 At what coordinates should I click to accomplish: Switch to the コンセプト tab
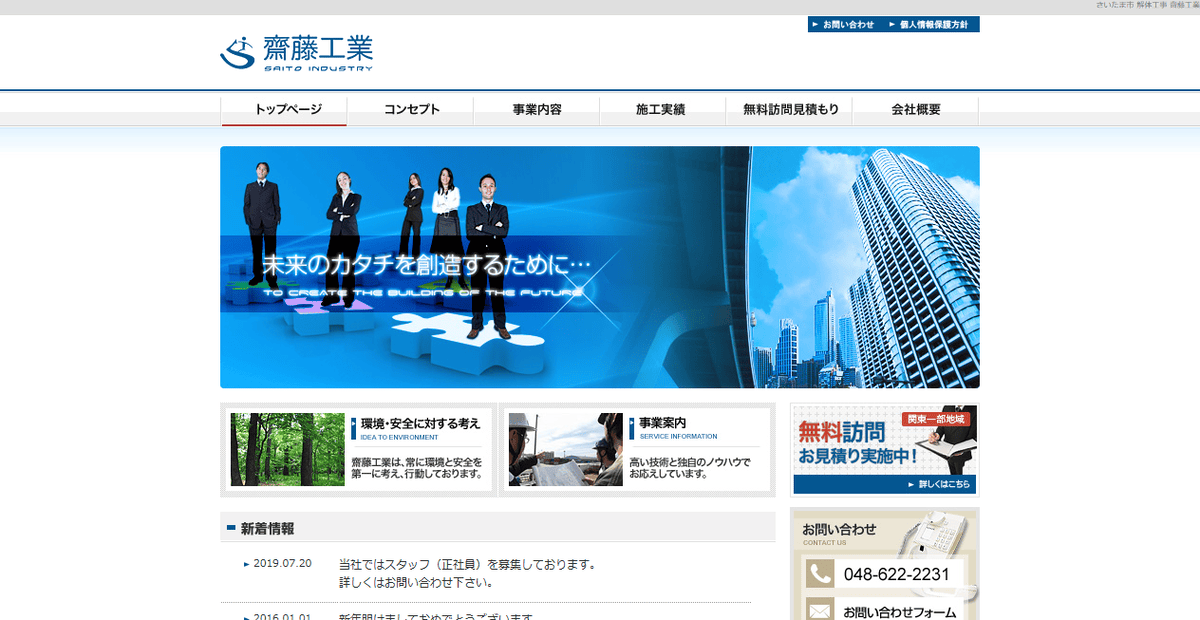click(x=410, y=110)
